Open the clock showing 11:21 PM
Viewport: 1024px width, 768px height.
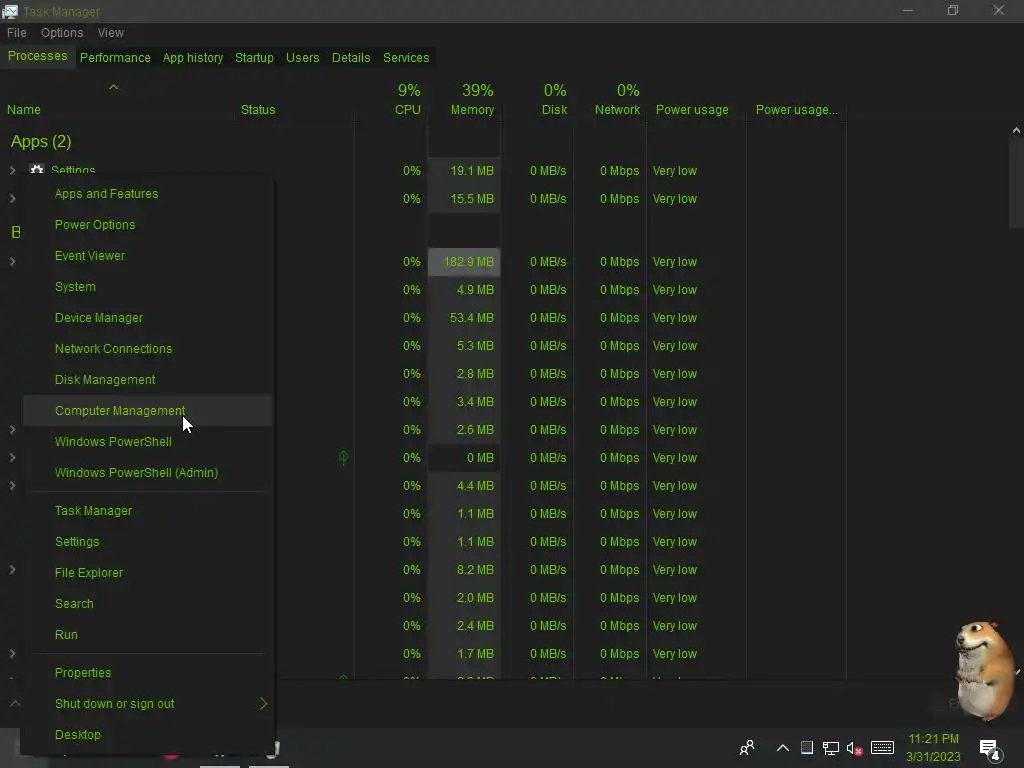click(x=933, y=748)
